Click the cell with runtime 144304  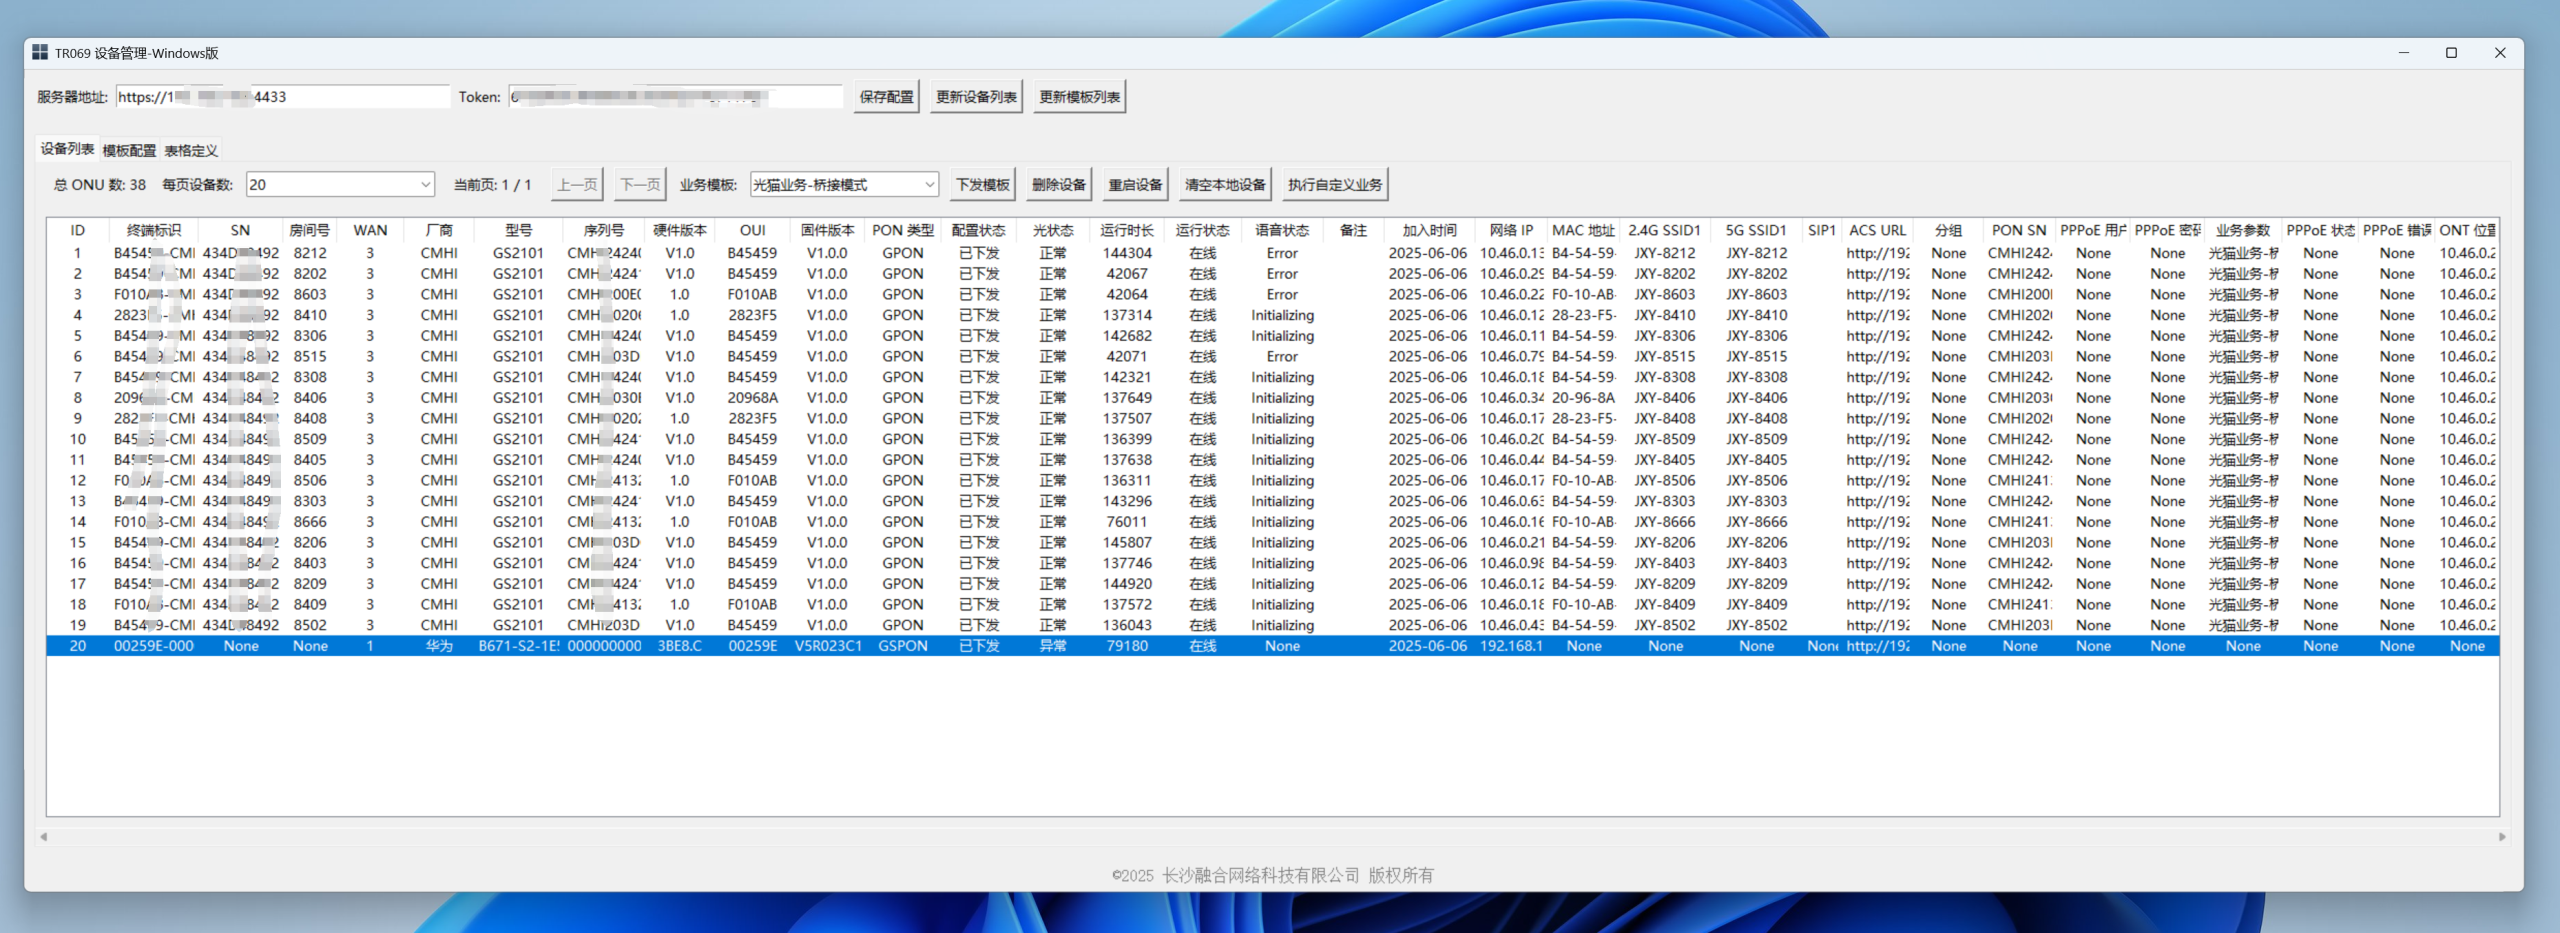(1127, 253)
